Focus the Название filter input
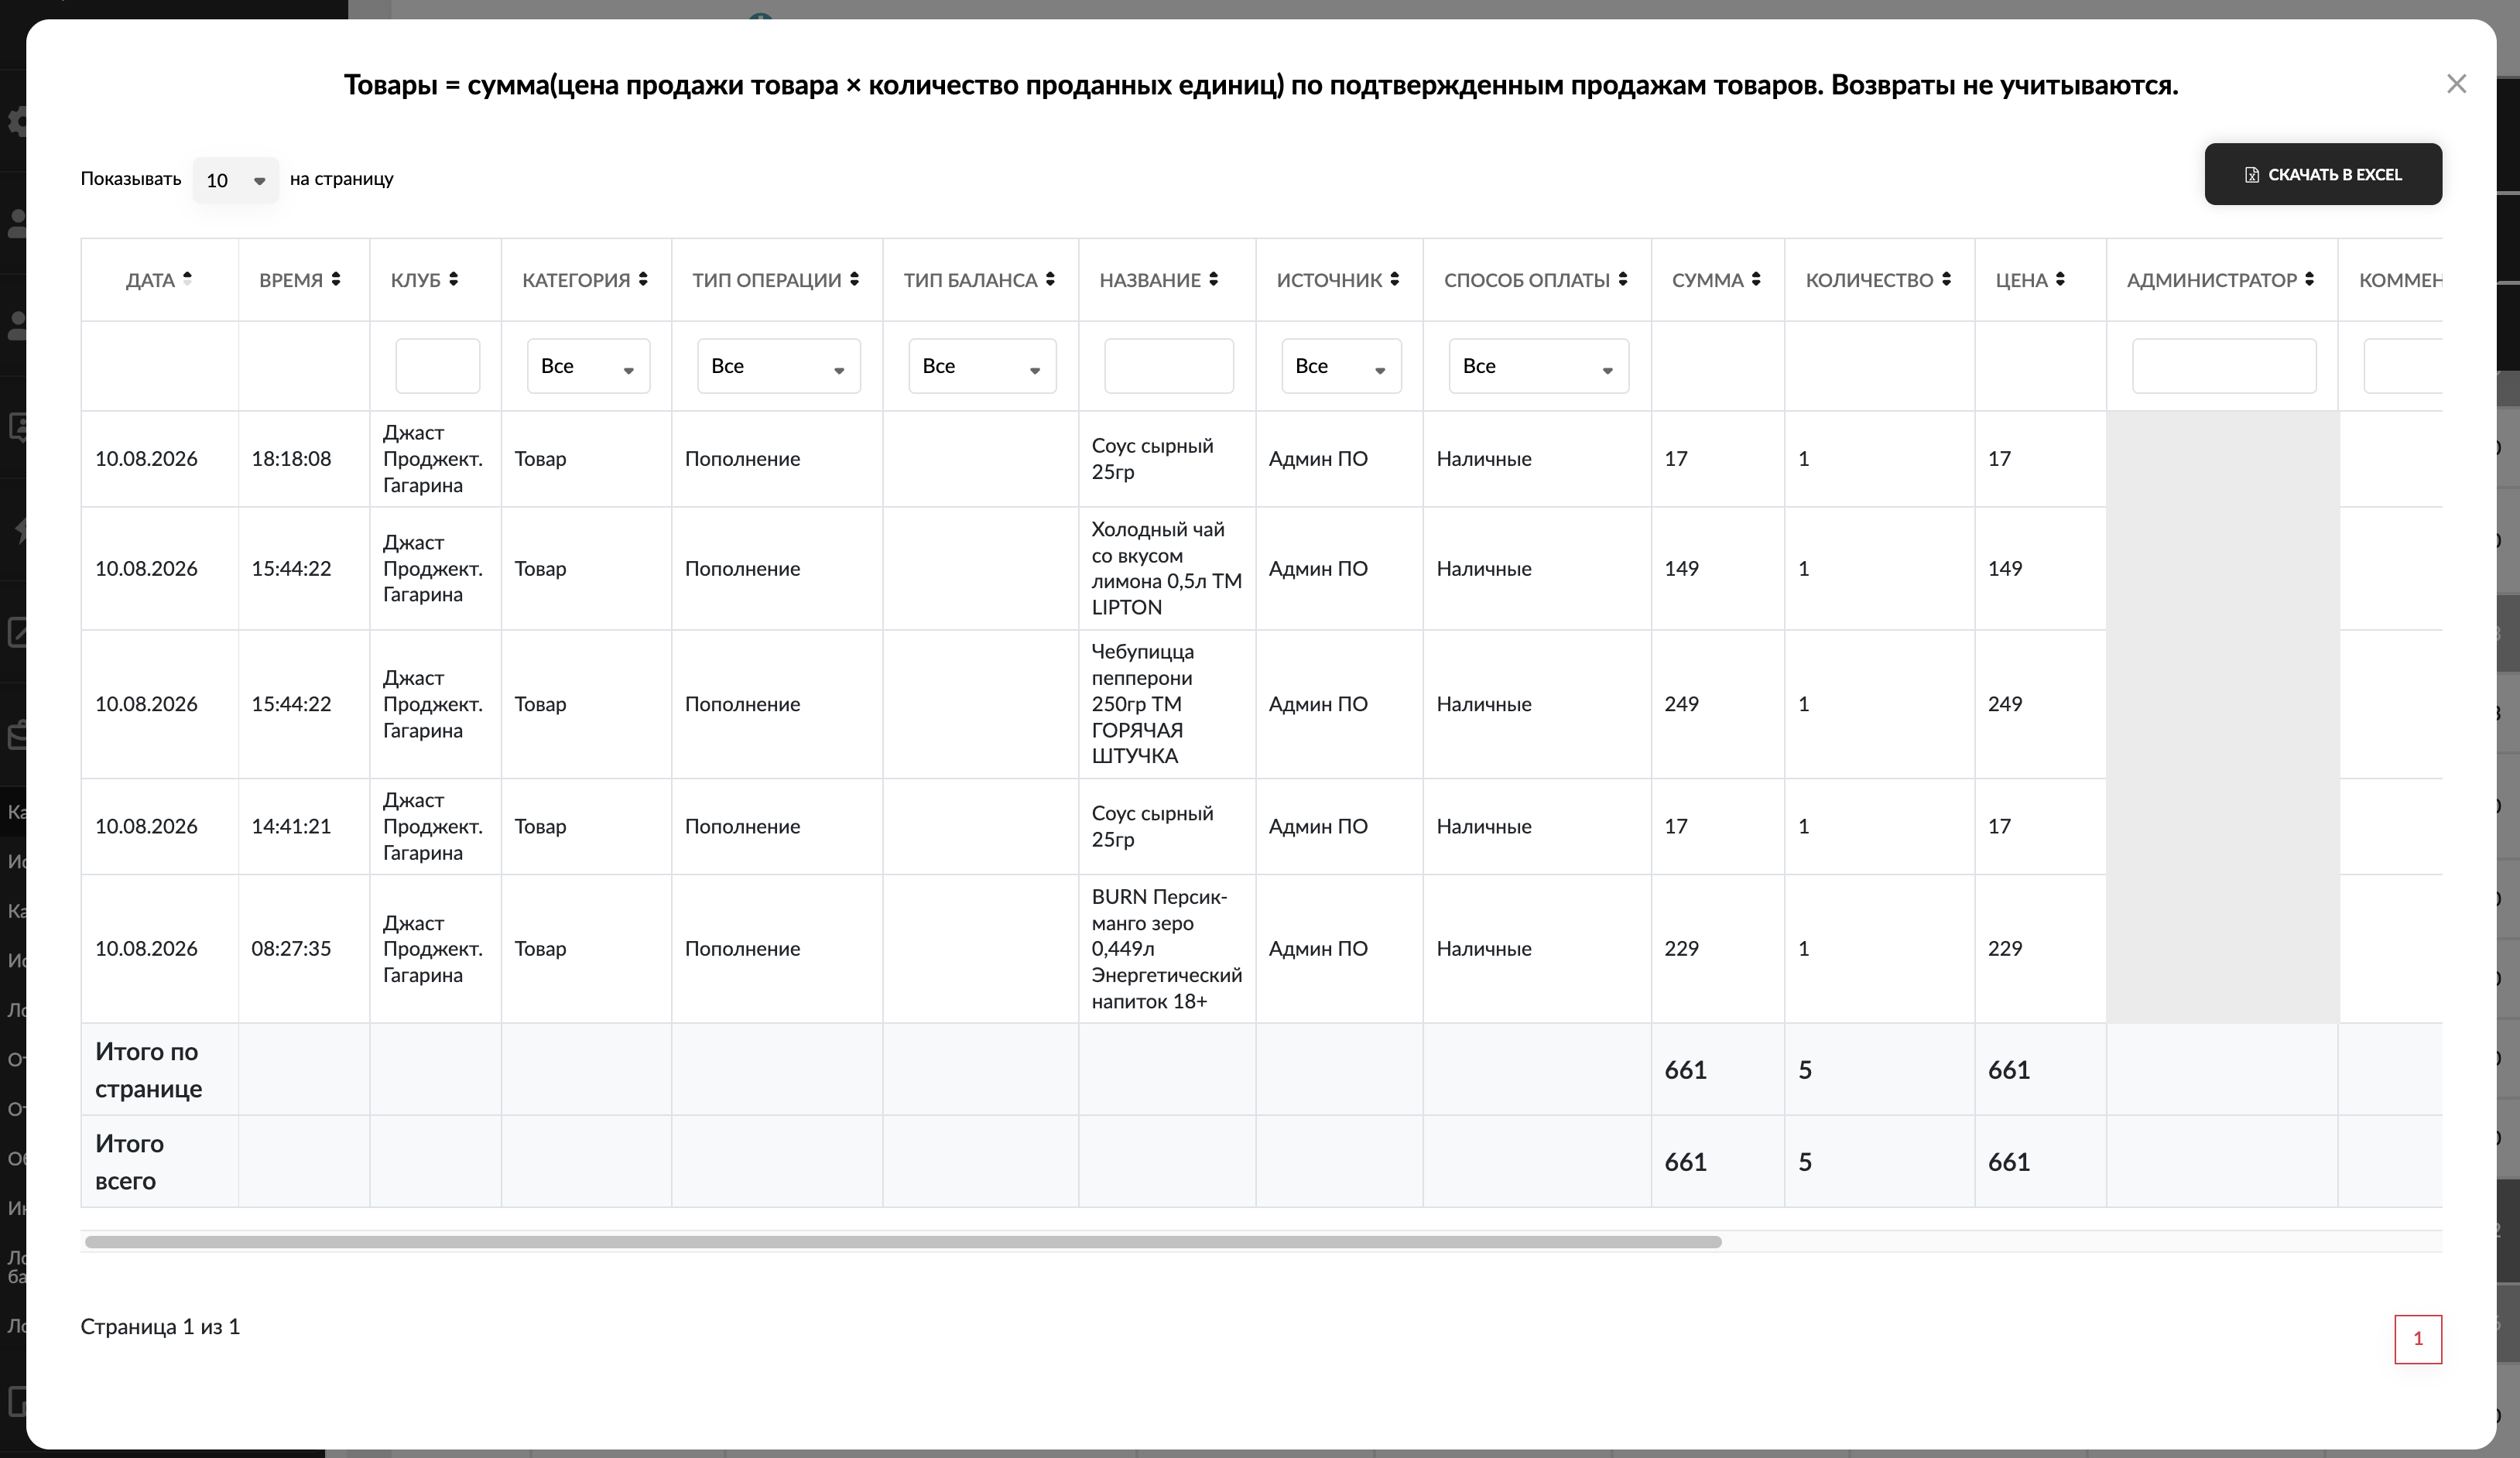 [x=1169, y=366]
